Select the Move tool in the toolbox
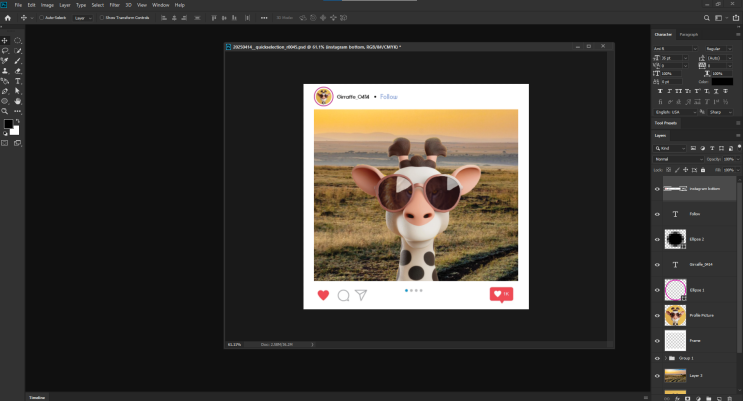The width and height of the screenshot is (743, 401). point(5,41)
